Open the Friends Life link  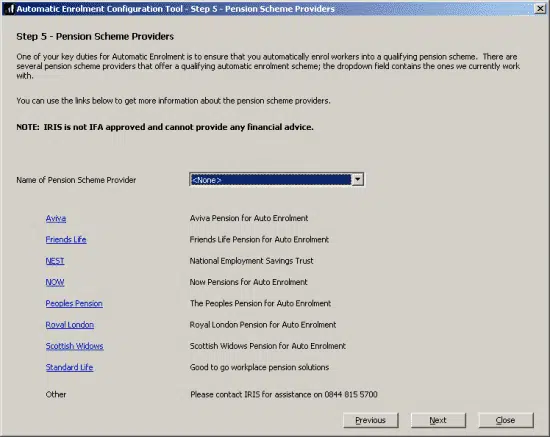[66, 240]
